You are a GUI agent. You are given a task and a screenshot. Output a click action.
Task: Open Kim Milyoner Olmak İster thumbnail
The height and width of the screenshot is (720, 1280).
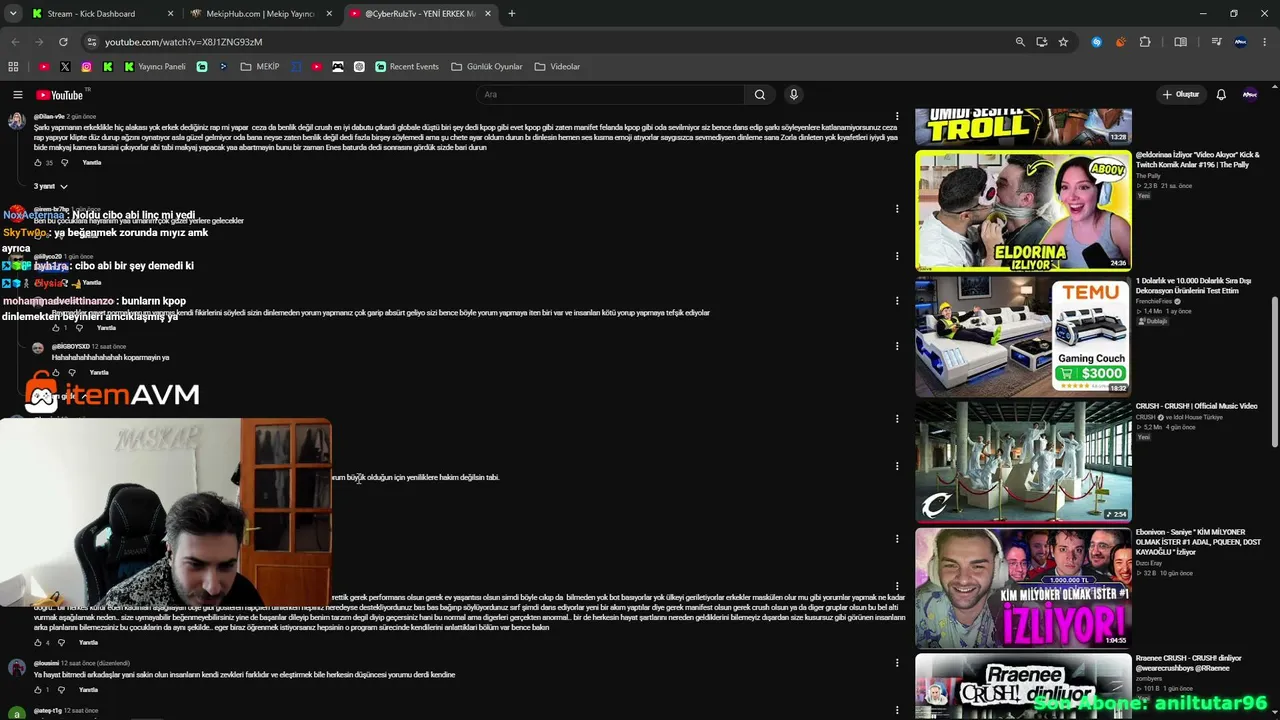tap(1023, 588)
